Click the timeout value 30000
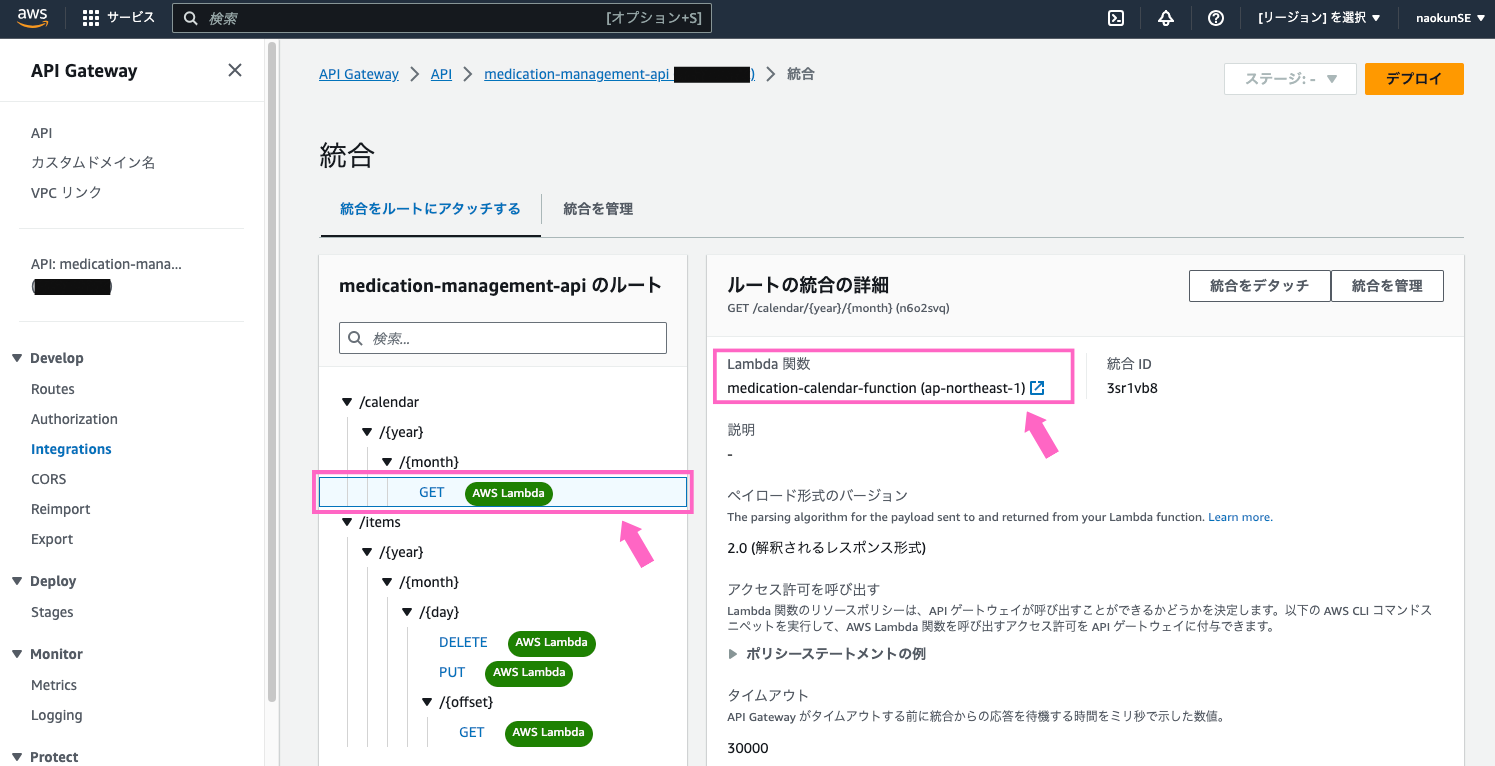The width and height of the screenshot is (1495, 766). (748, 748)
